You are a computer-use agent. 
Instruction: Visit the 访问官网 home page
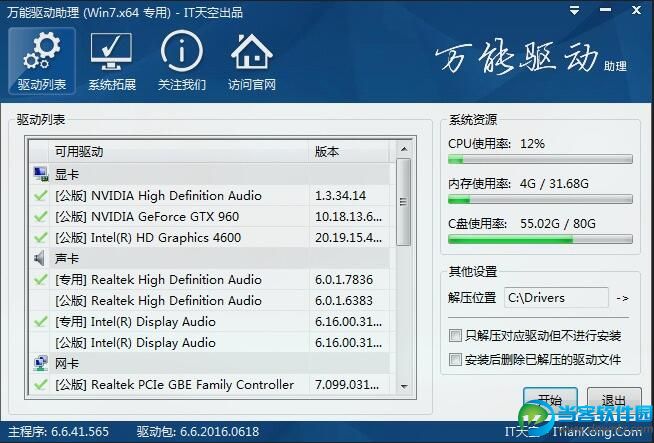252,61
